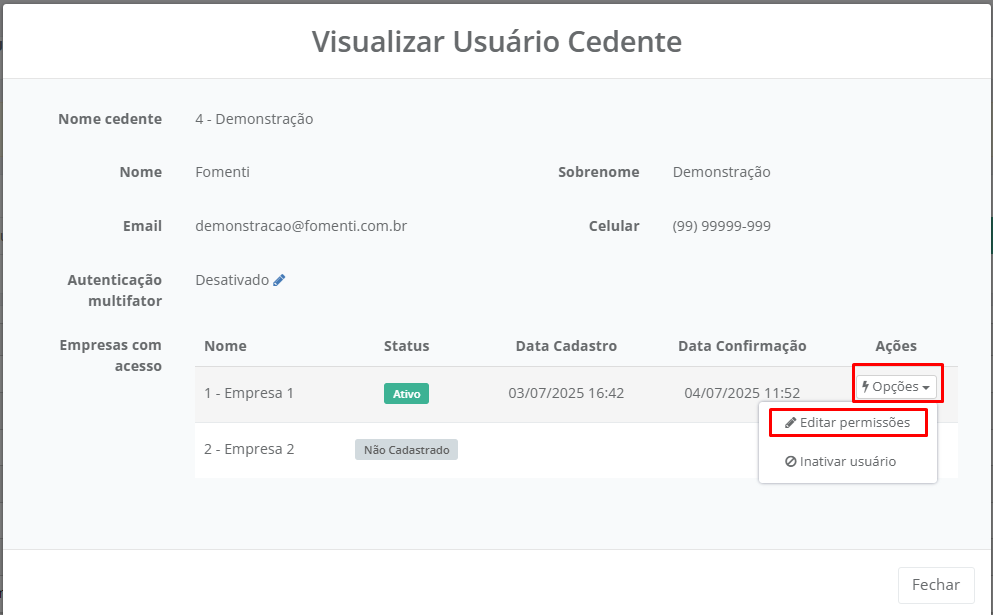Click the lightning bolt icon in Opções
The width and height of the screenshot is (993, 615).
865,387
